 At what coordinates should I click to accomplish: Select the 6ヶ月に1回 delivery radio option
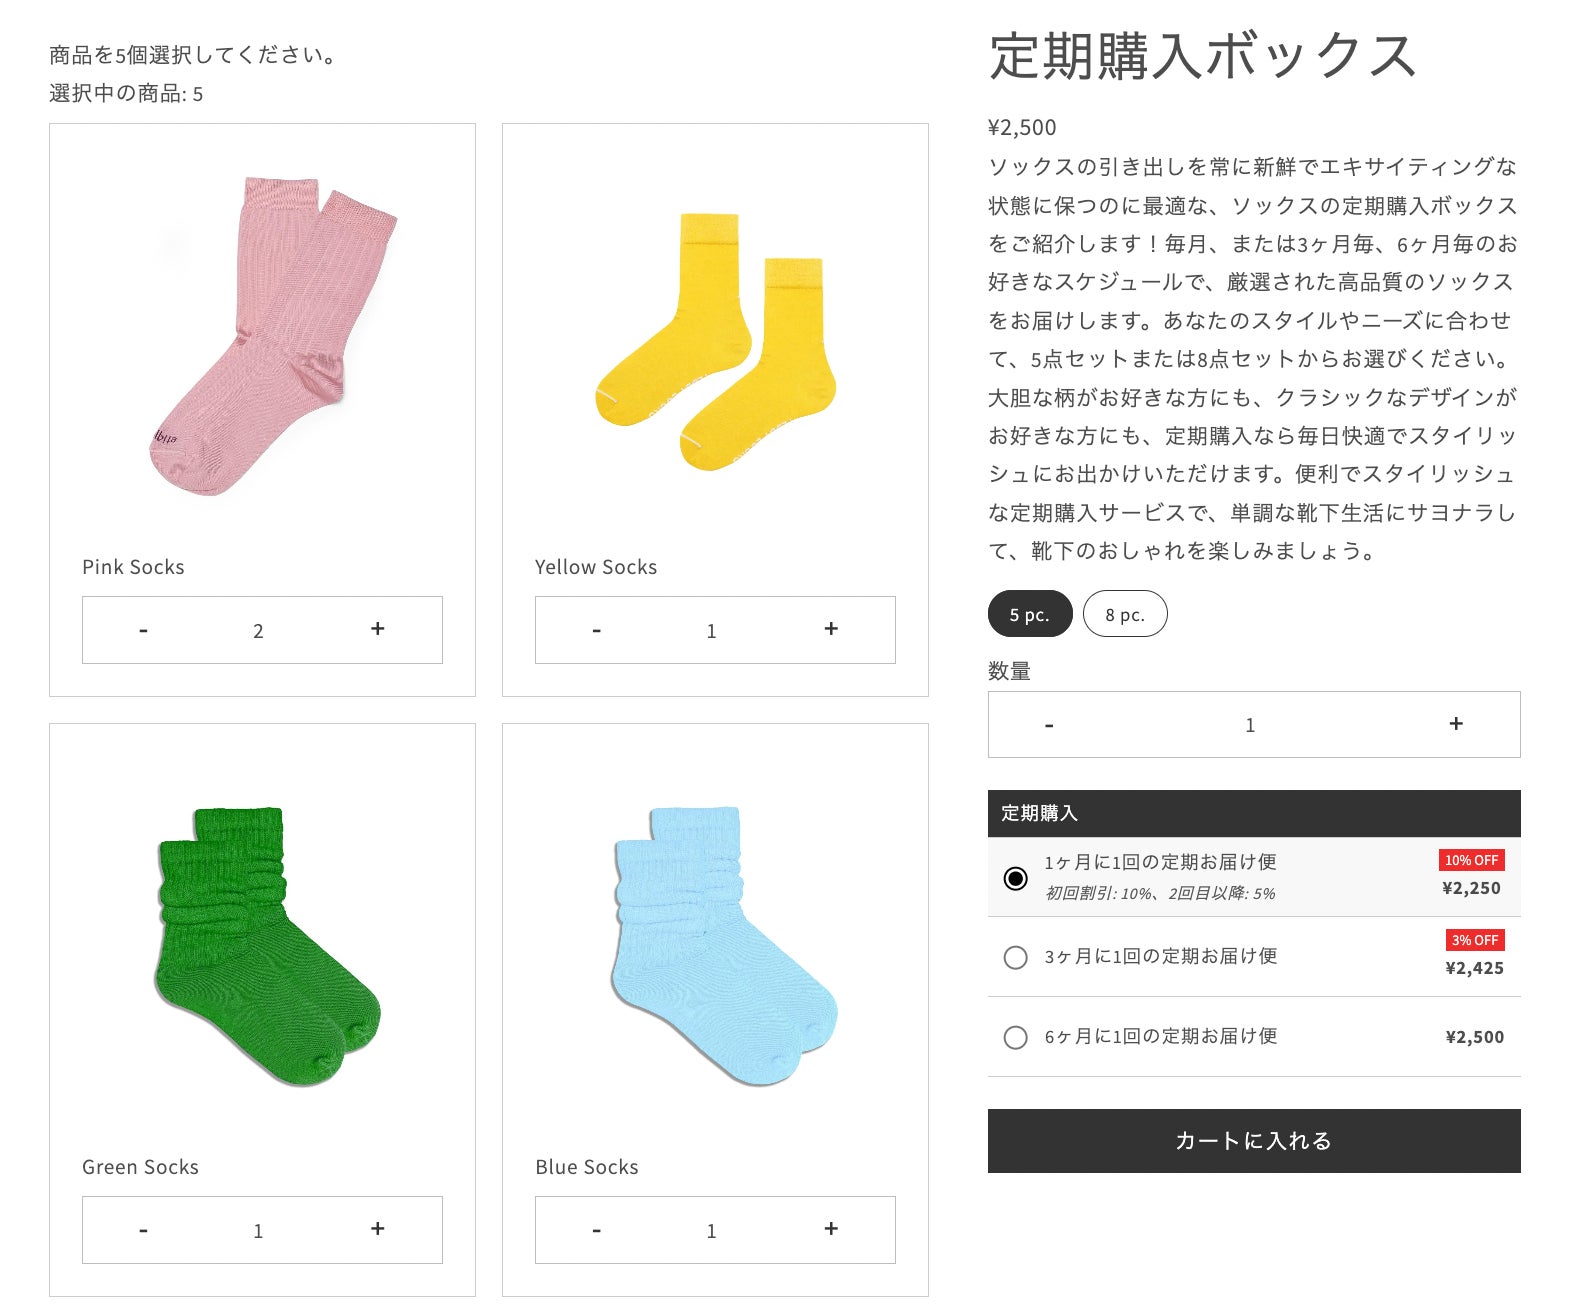click(x=1015, y=1037)
